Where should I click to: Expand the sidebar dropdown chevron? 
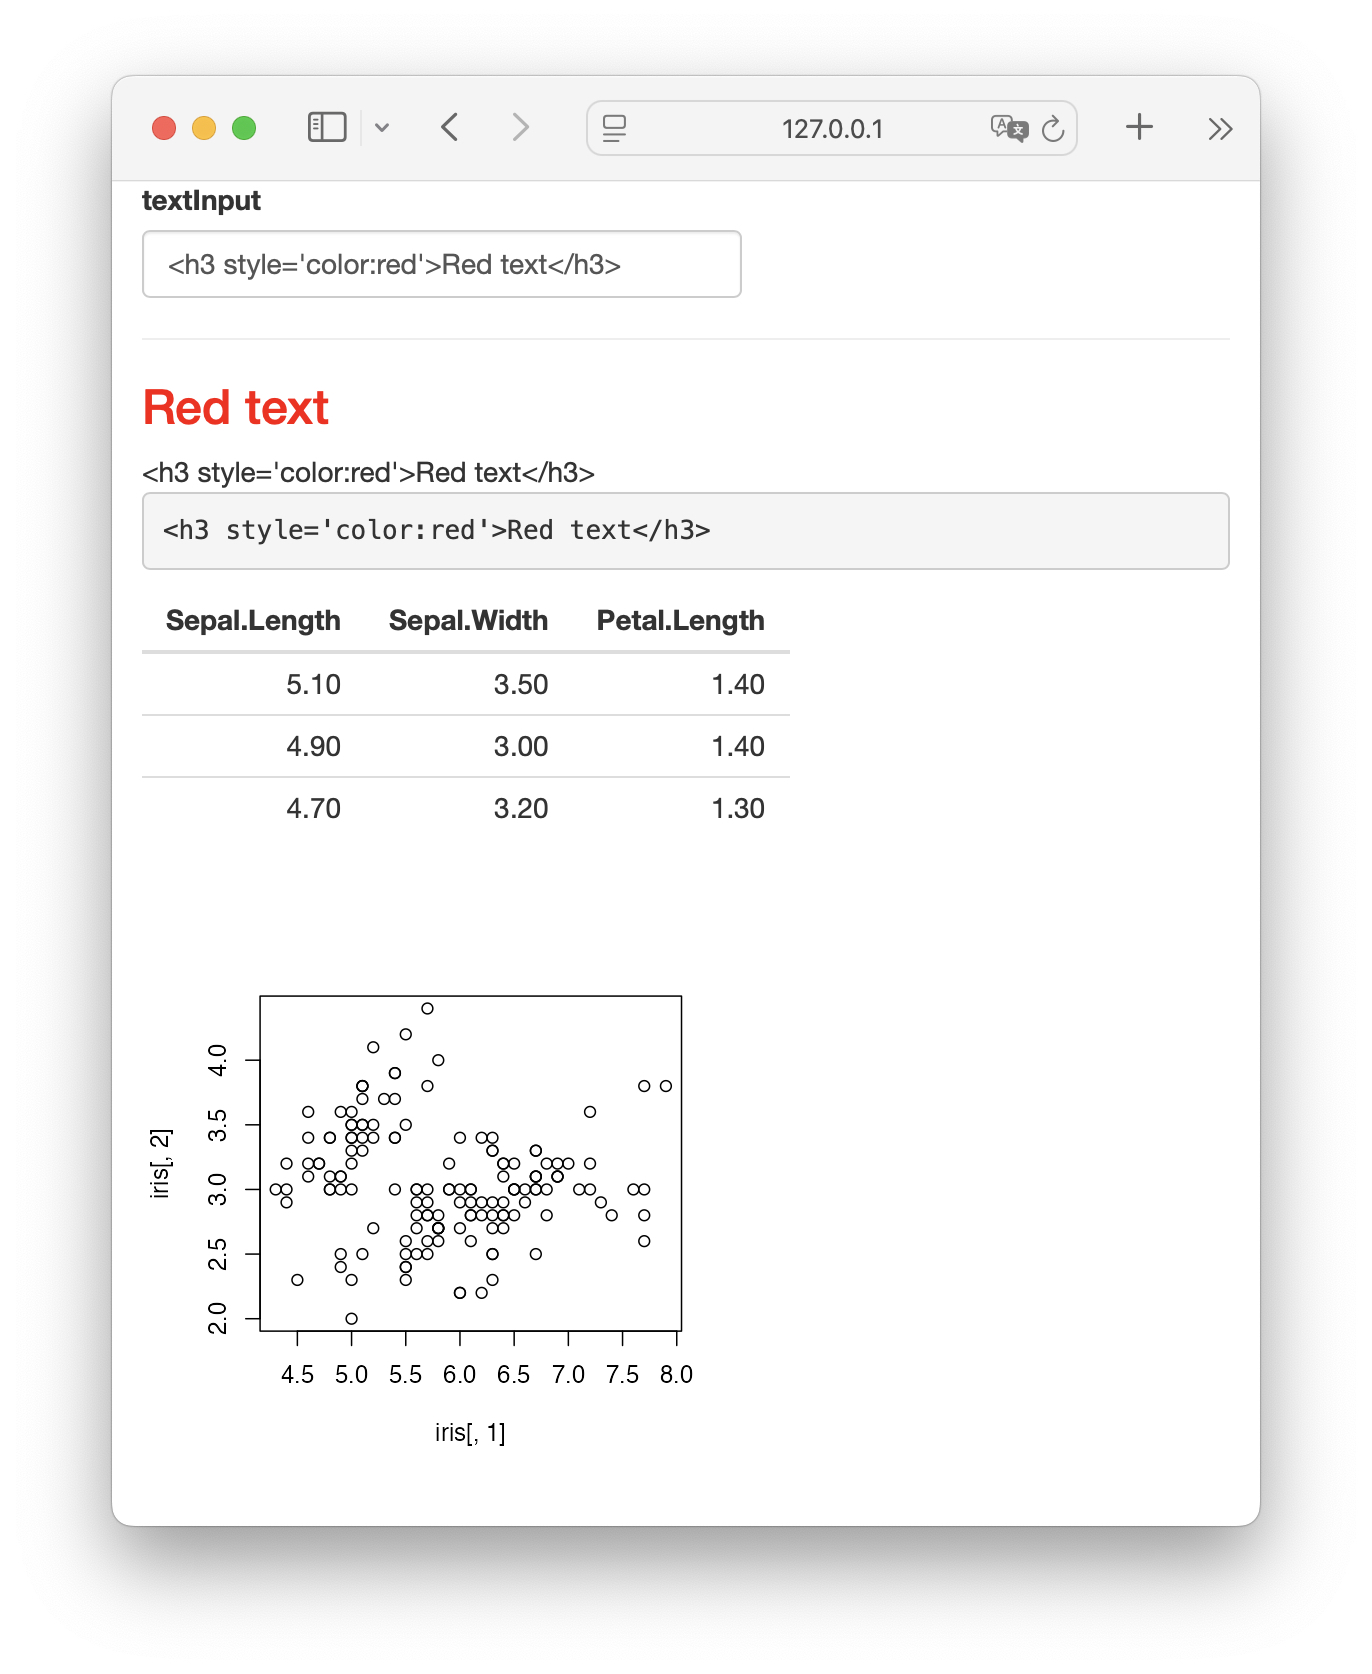tap(382, 128)
